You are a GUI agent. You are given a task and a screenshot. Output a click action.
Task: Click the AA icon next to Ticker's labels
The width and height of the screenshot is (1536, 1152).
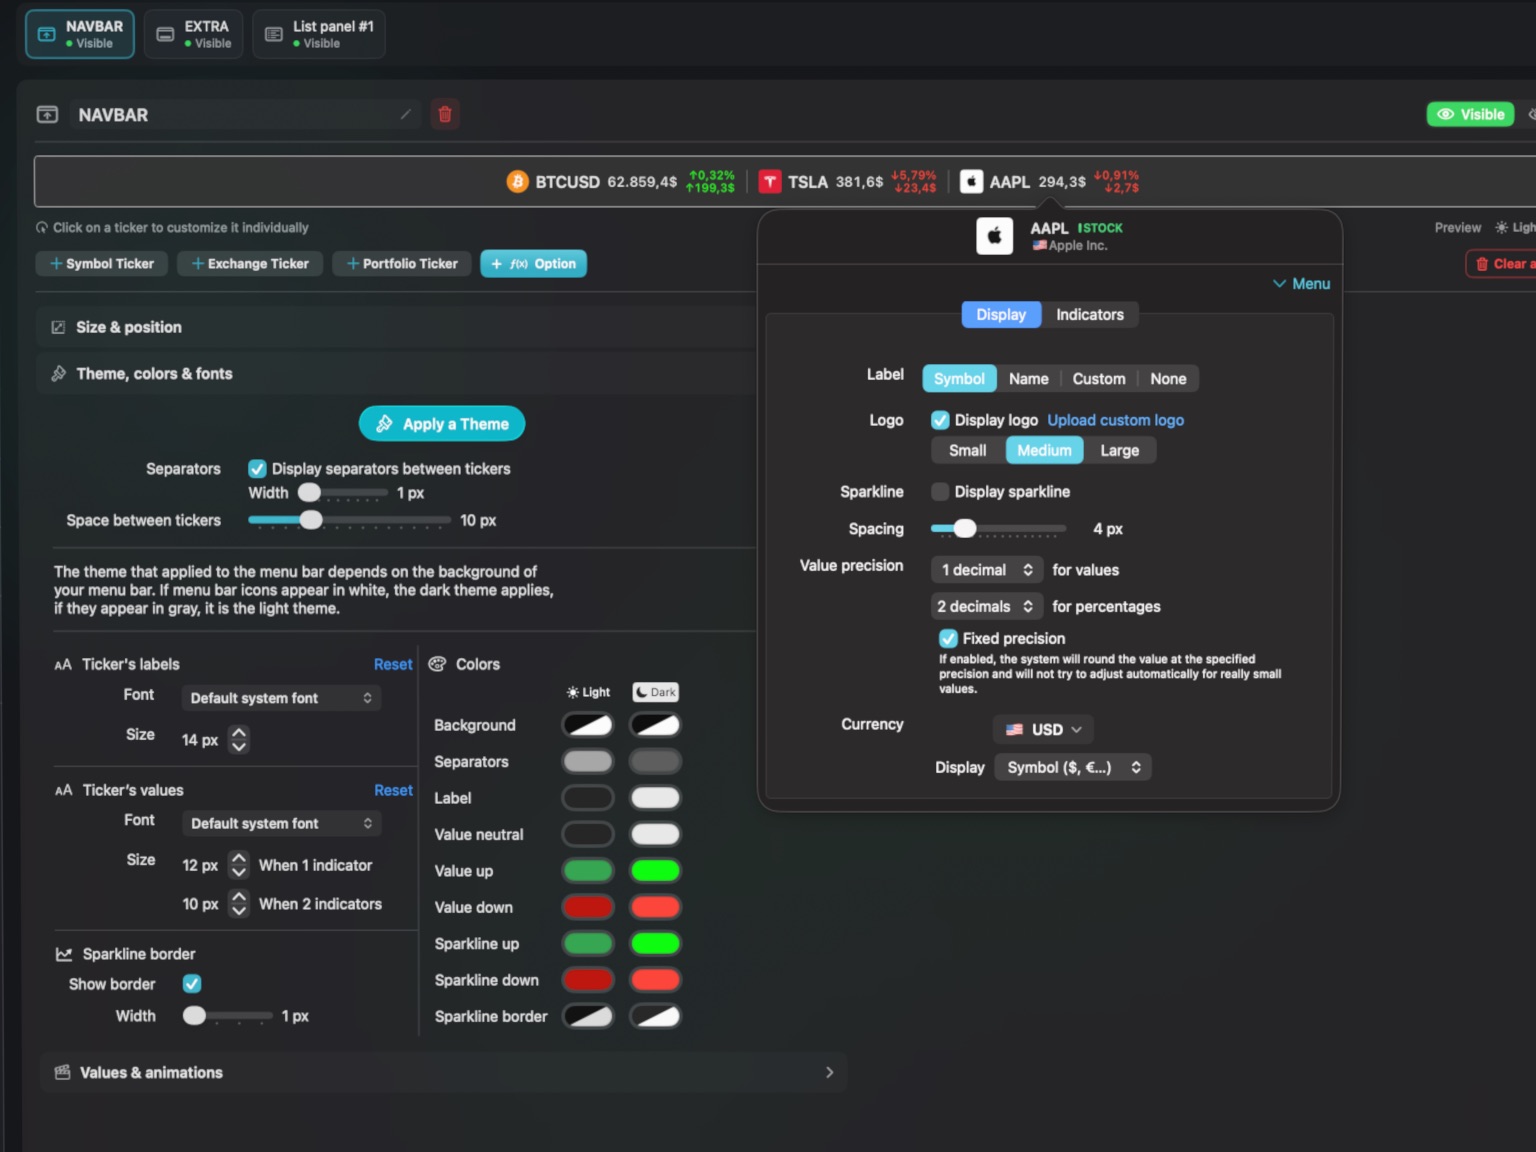(x=63, y=665)
